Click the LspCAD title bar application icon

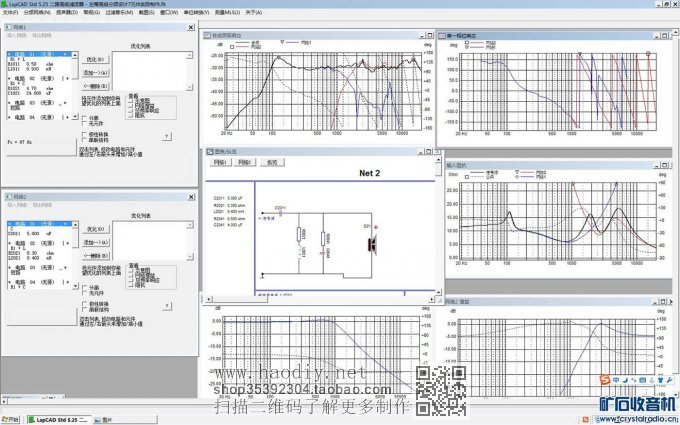pos(5,4)
